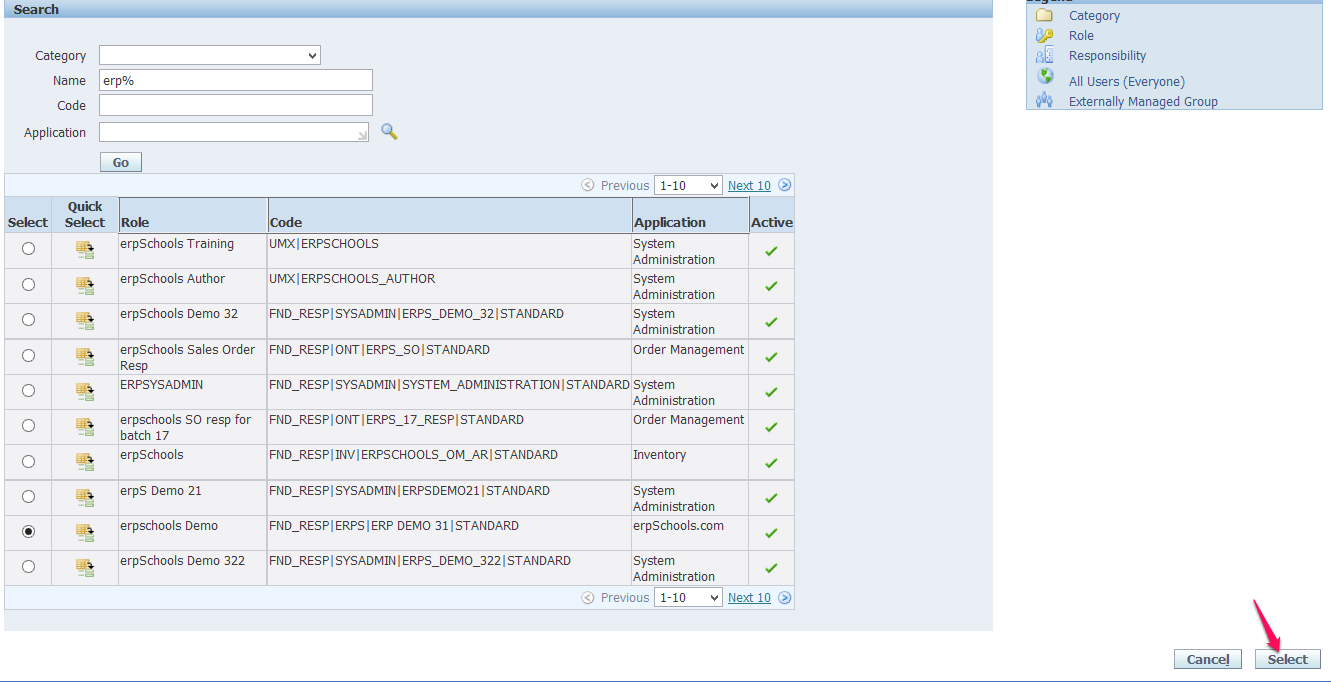The width and height of the screenshot is (1331, 682).
Task: Click the Name input field
Action: [x=236, y=80]
